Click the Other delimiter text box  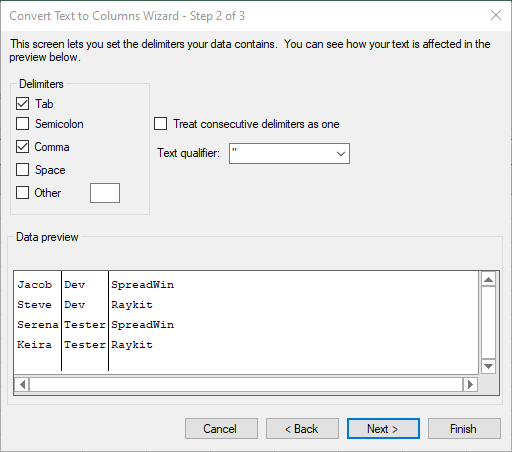(x=105, y=193)
